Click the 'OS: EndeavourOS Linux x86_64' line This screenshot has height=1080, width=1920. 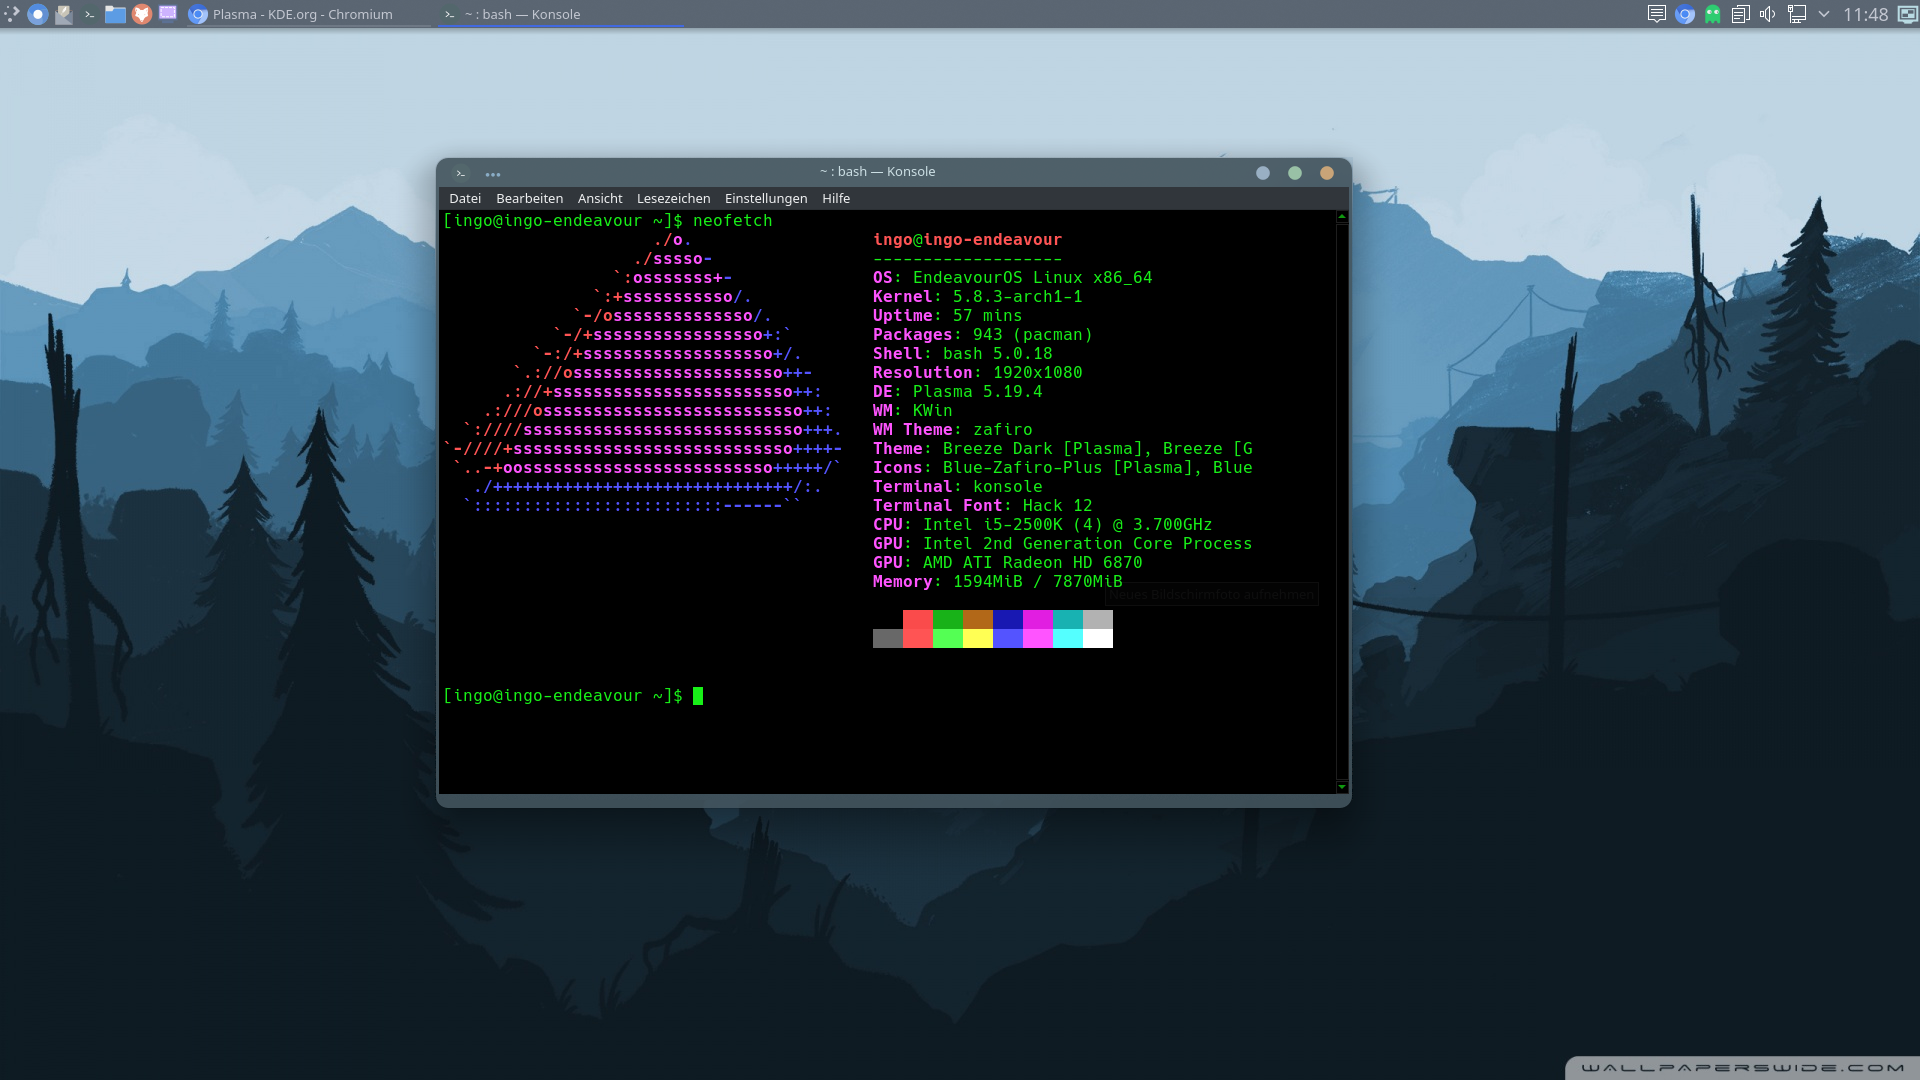coord(1013,278)
